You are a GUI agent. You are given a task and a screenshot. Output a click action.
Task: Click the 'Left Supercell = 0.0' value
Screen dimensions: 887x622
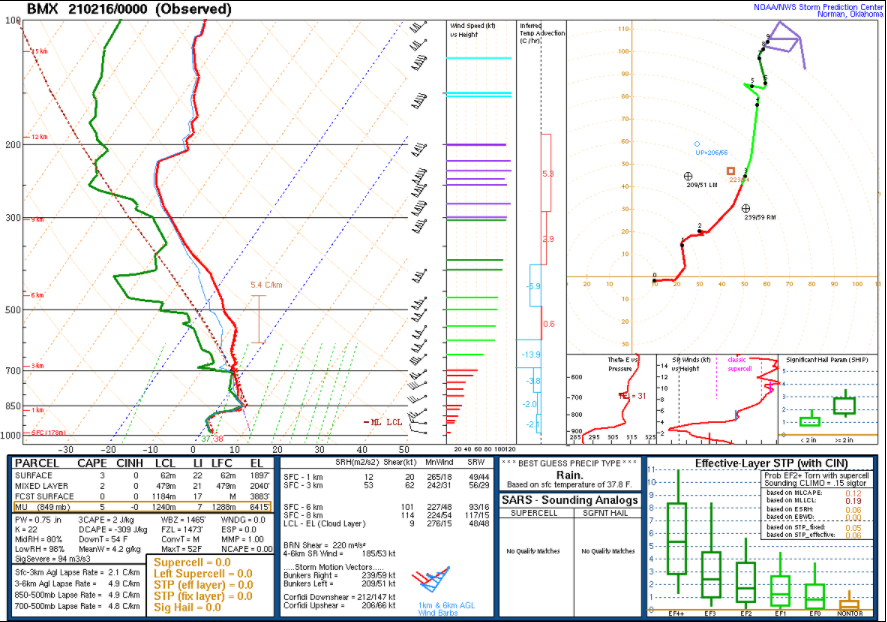point(203,574)
